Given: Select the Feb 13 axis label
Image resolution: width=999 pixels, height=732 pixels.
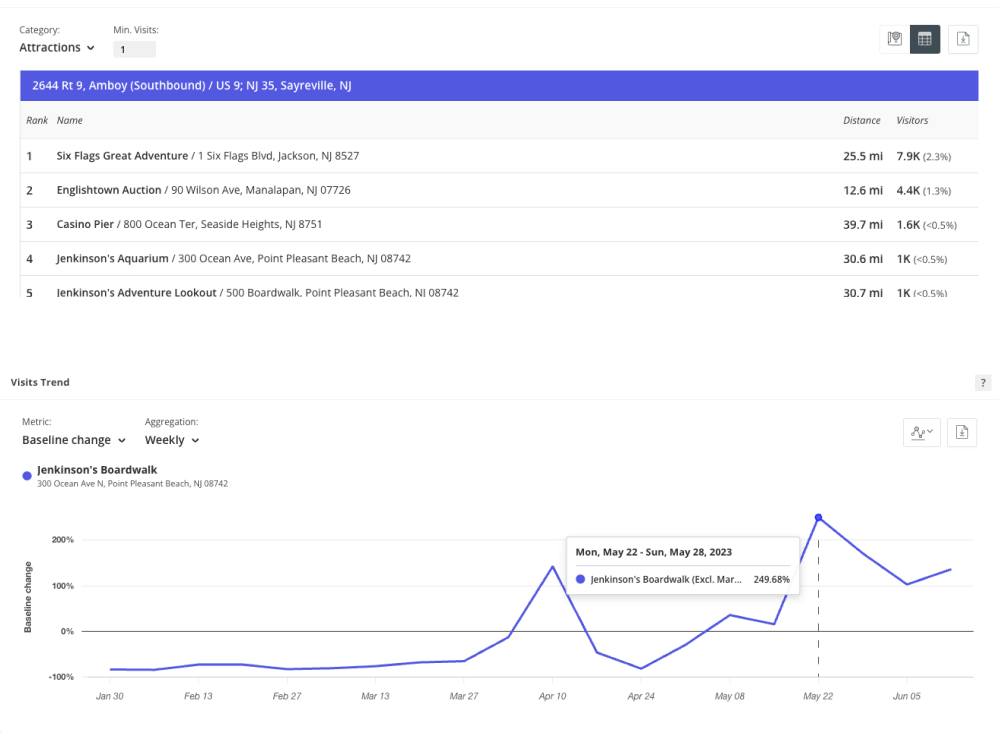Looking at the screenshot, I should pos(198,696).
